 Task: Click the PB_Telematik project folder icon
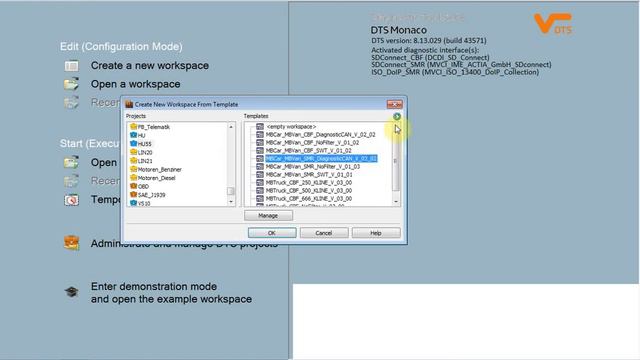[x=133, y=127]
